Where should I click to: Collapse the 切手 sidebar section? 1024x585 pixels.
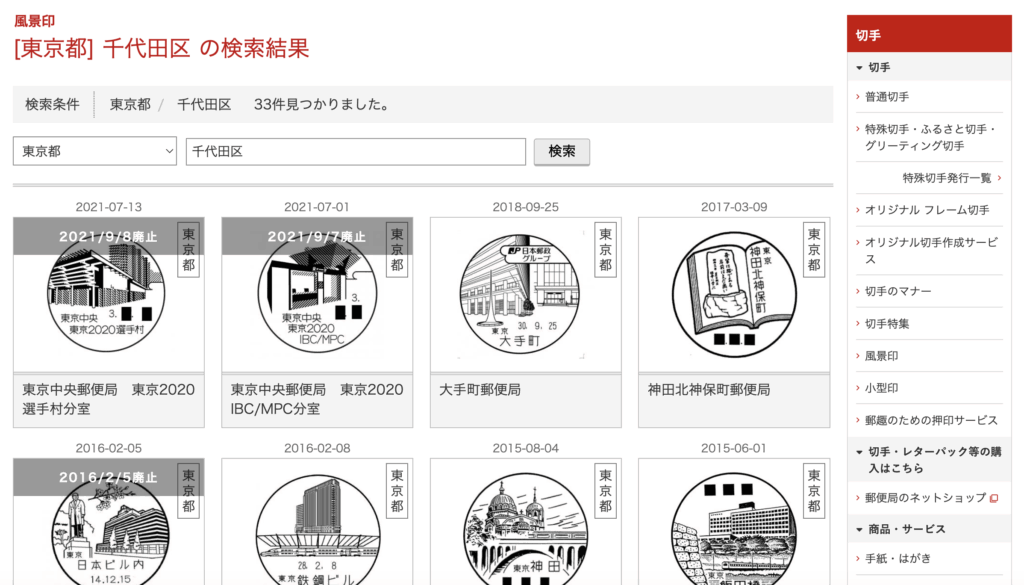click(879, 67)
